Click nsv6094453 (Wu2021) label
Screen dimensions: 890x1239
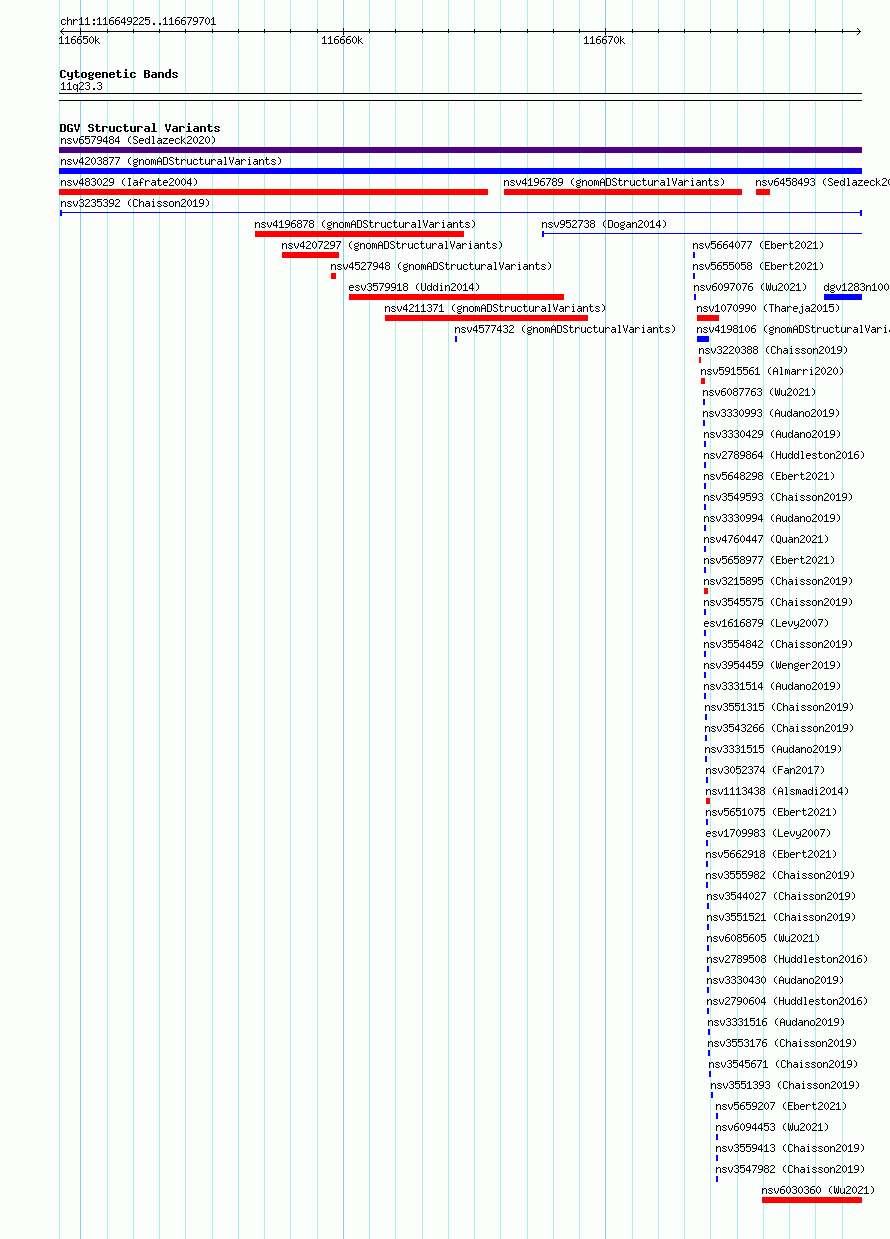tap(772, 1127)
